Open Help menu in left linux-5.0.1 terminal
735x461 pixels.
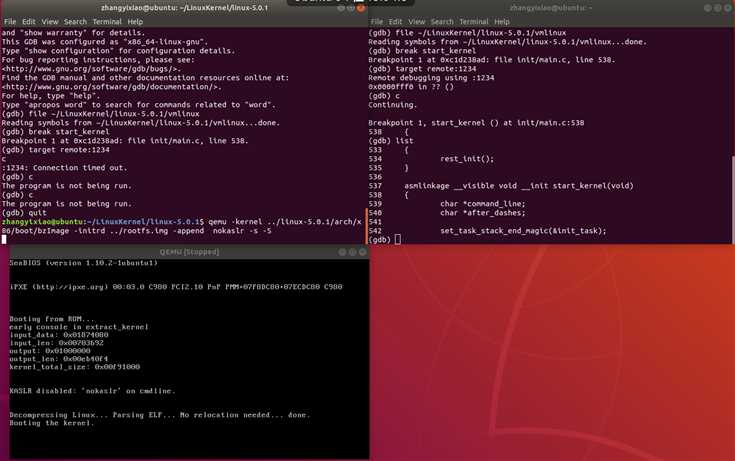pyautogui.click(x=135, y=22)
